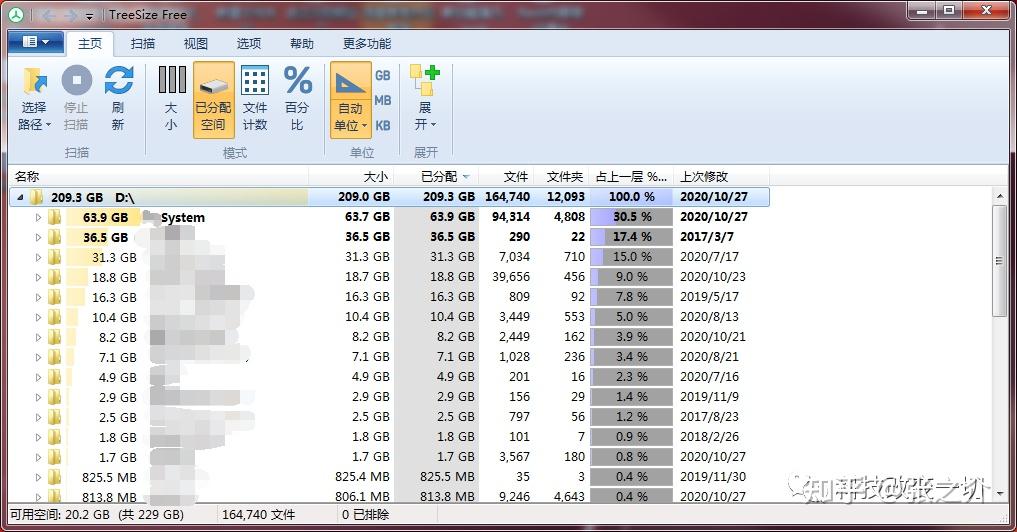Click the 30.5 % percentage bar
1017x532 pixels.
click(x=631, y=217)
